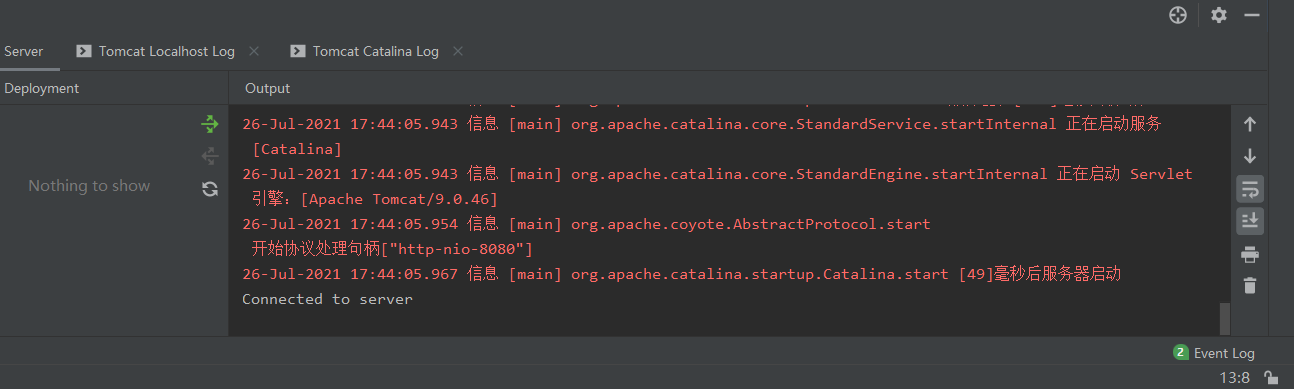The height and width of the screenshot is (389, 1294).
Task: Click the 13:8 caret position indicator
Action: [x=1235, y=378]
